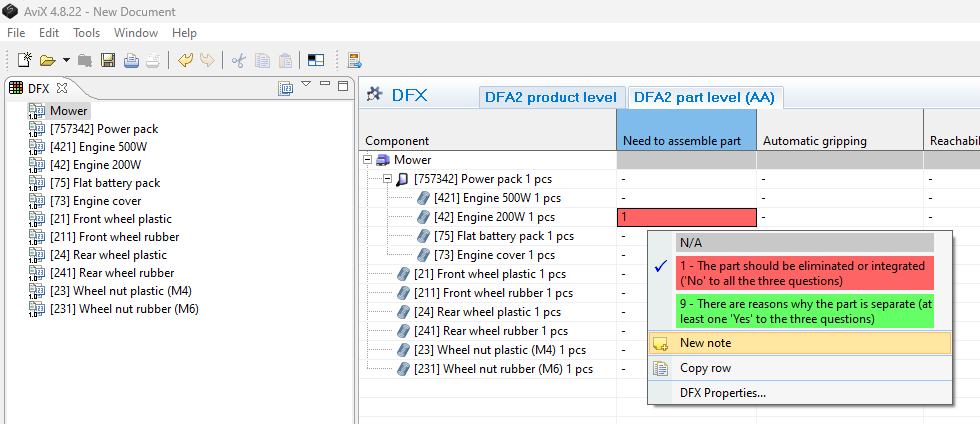Switch to DFA2 product level tab

pos(550,97)
